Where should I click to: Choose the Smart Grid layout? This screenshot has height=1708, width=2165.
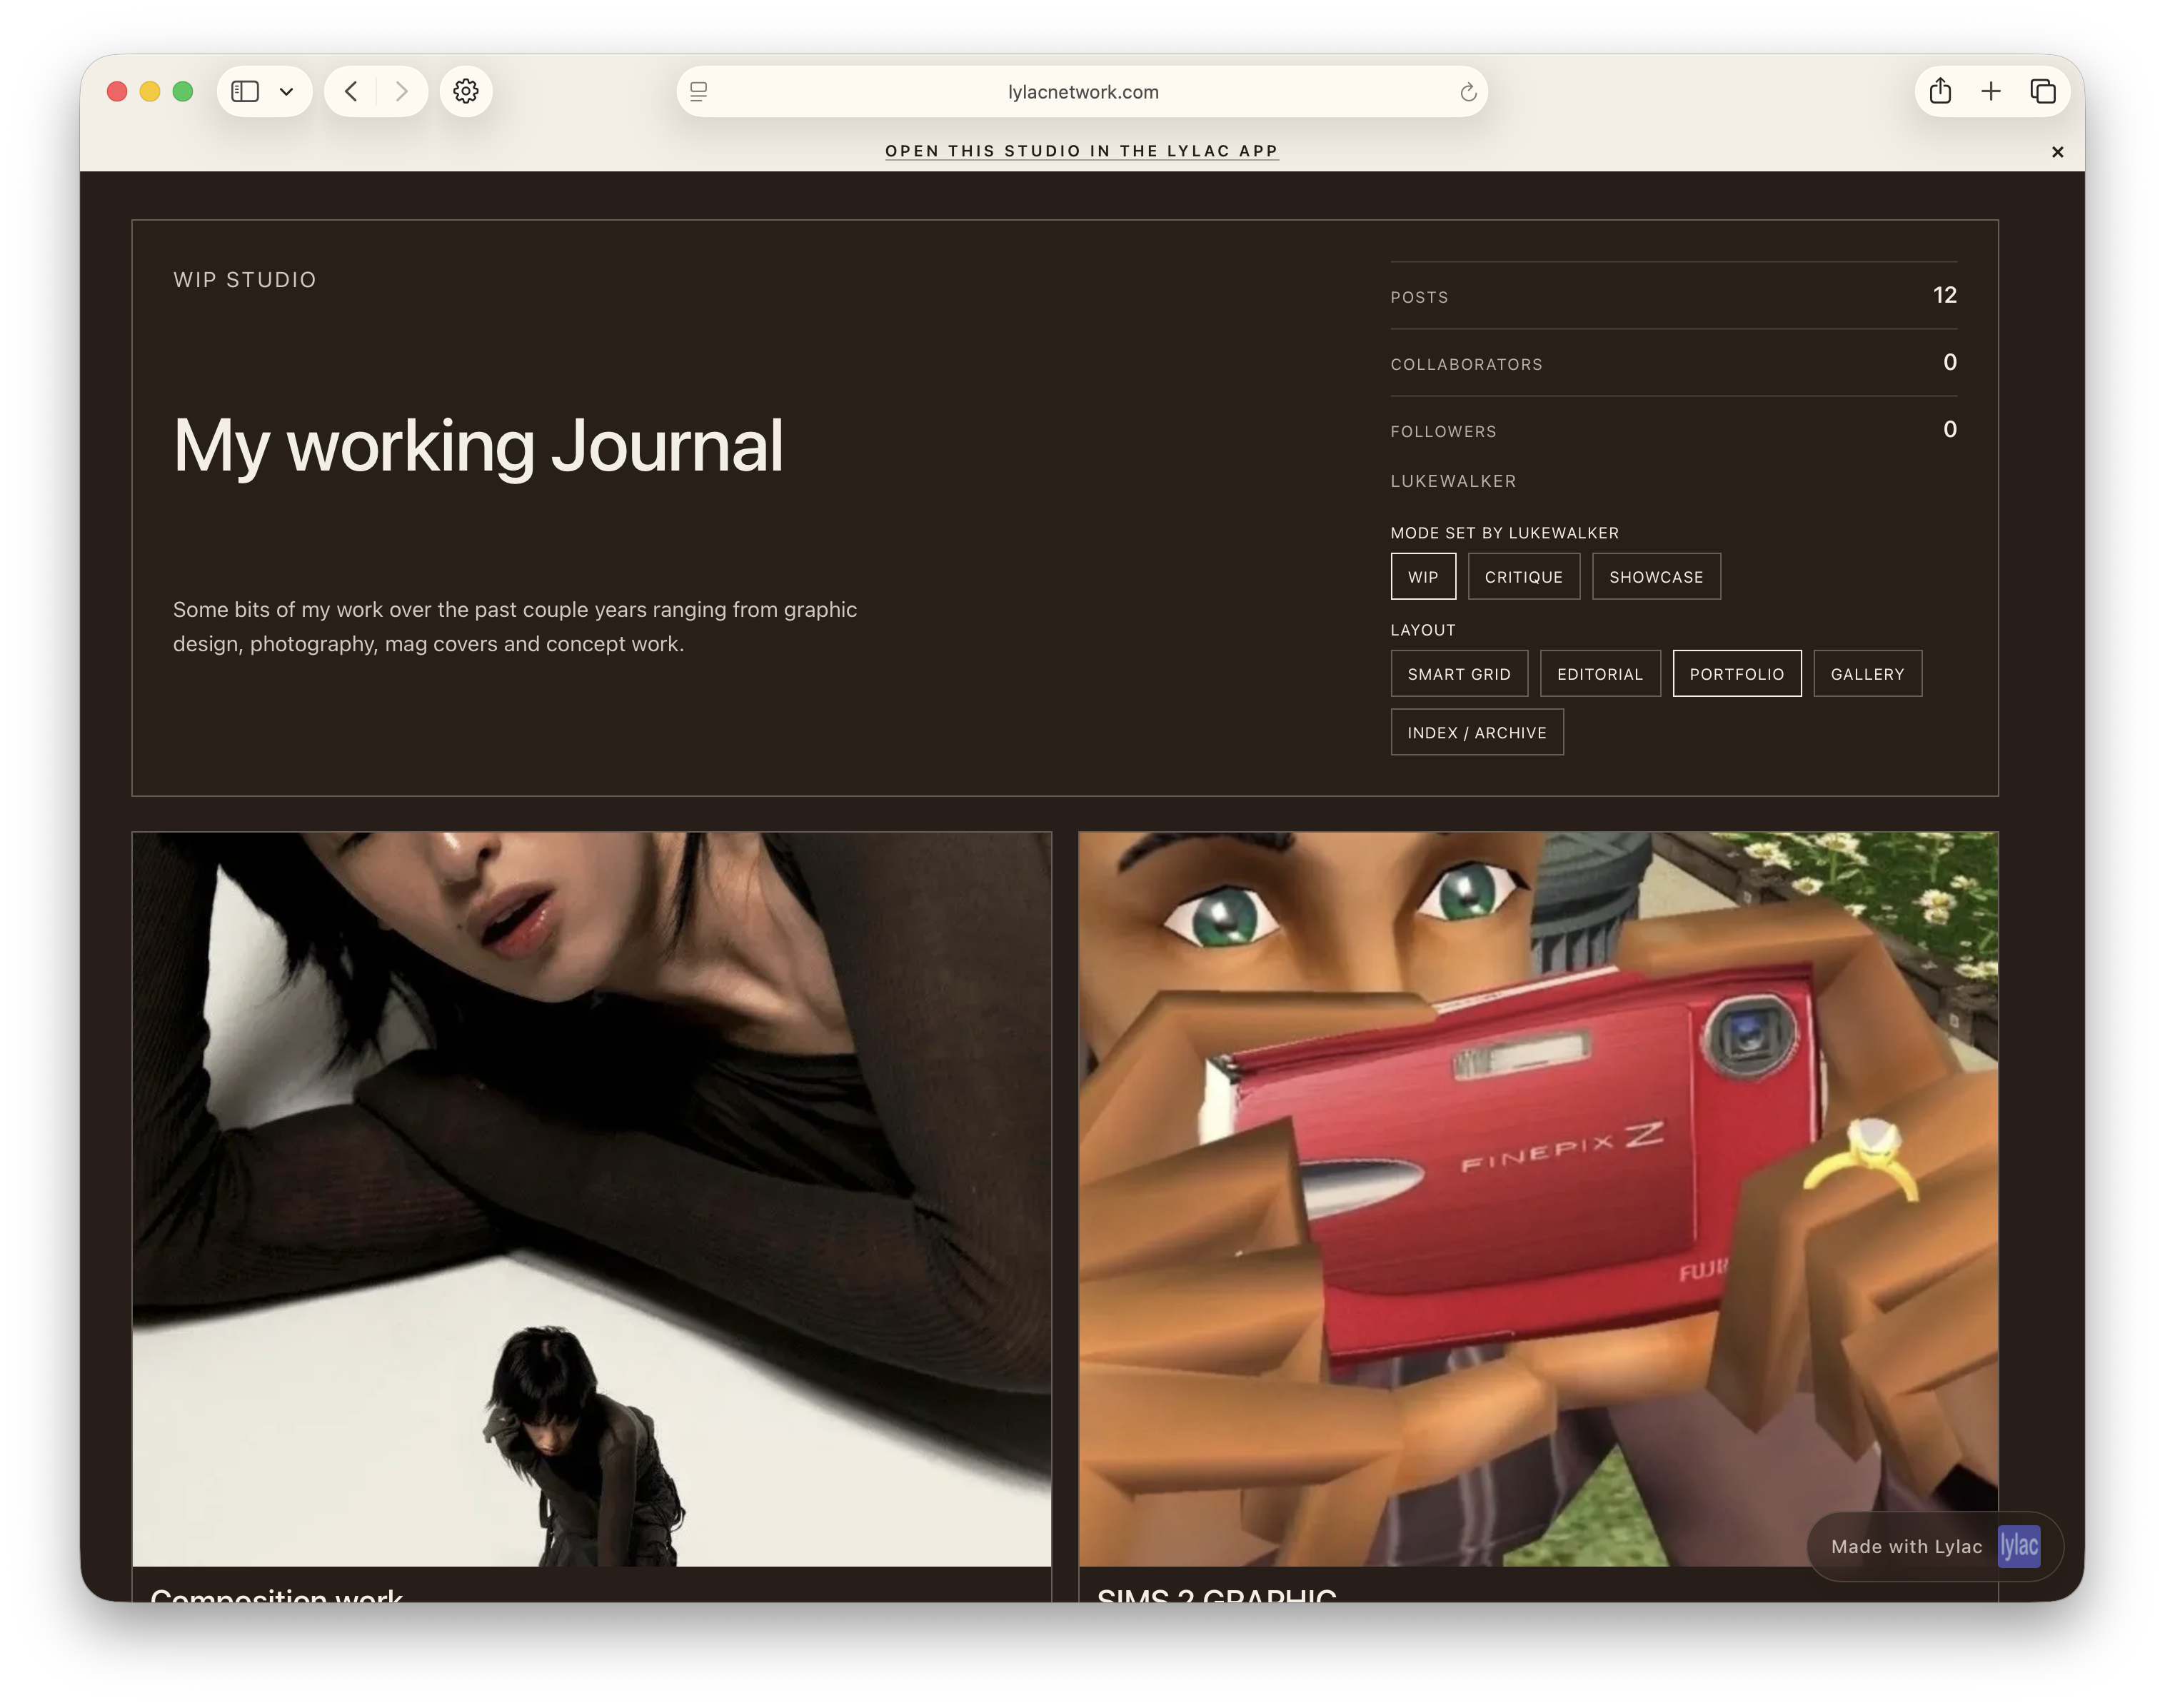[1458, 673]
